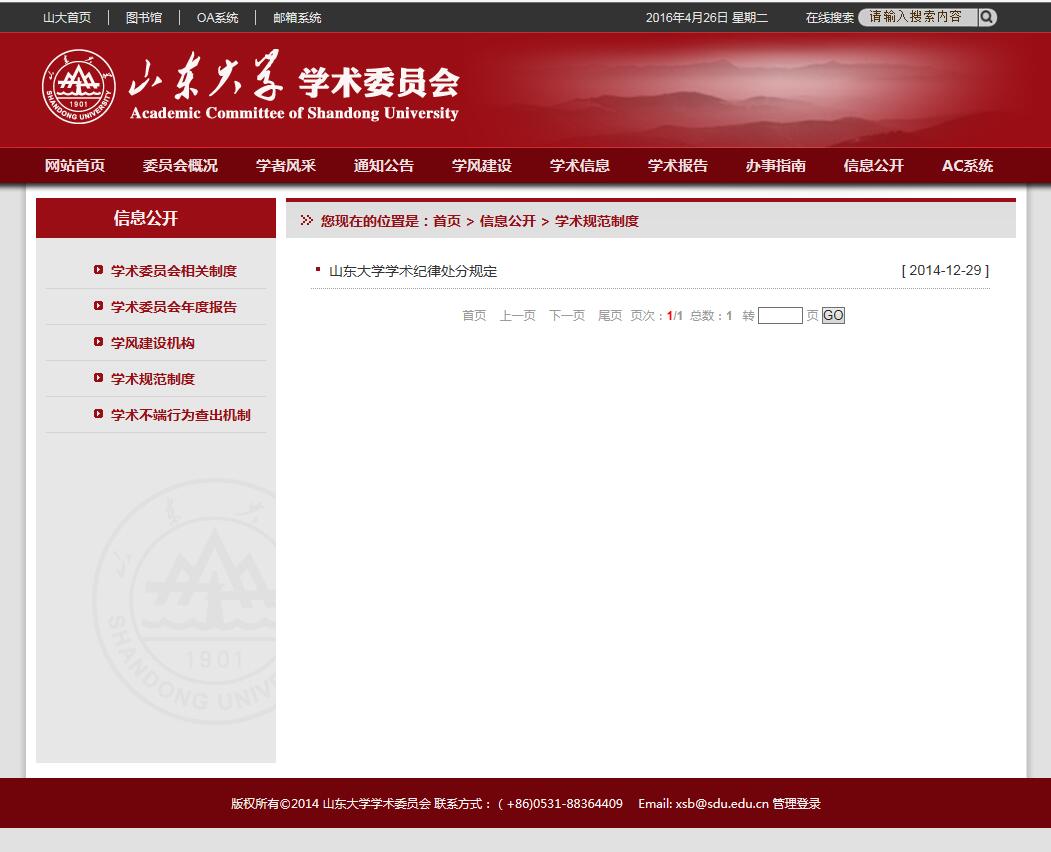Viewport: 1051px width, 852px height.
Task: Select 学术委员会相关制度 in sidebar
Action: click(174, 271)
